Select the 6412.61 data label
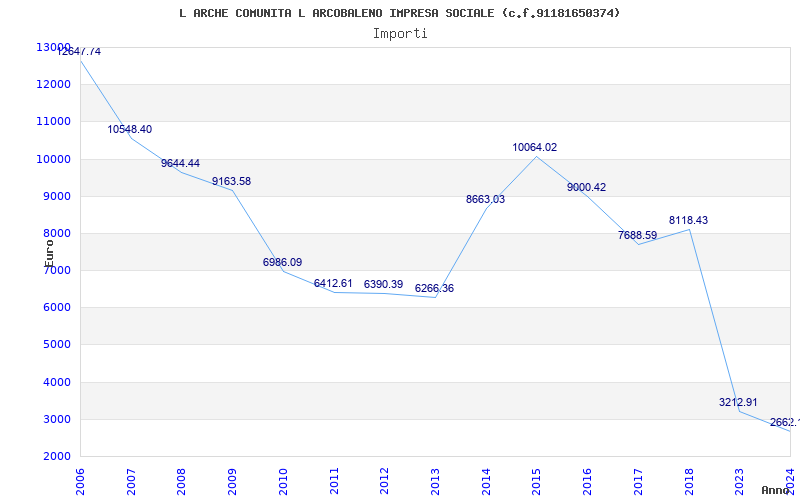800x500 pixels. tap(333, 283)
